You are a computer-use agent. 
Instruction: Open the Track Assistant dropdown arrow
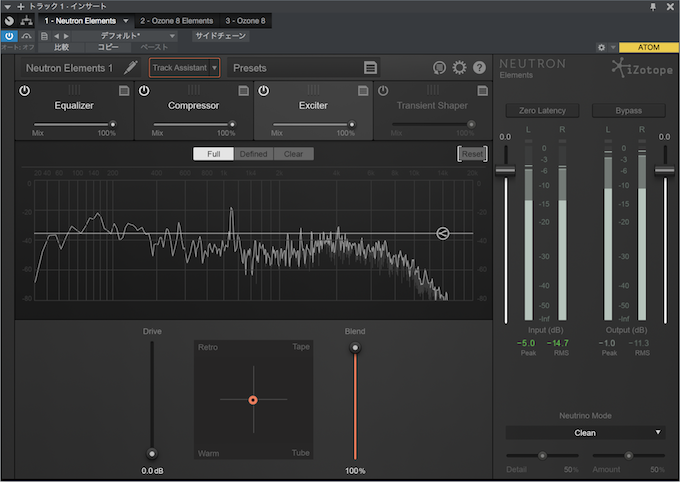[214, 68]
